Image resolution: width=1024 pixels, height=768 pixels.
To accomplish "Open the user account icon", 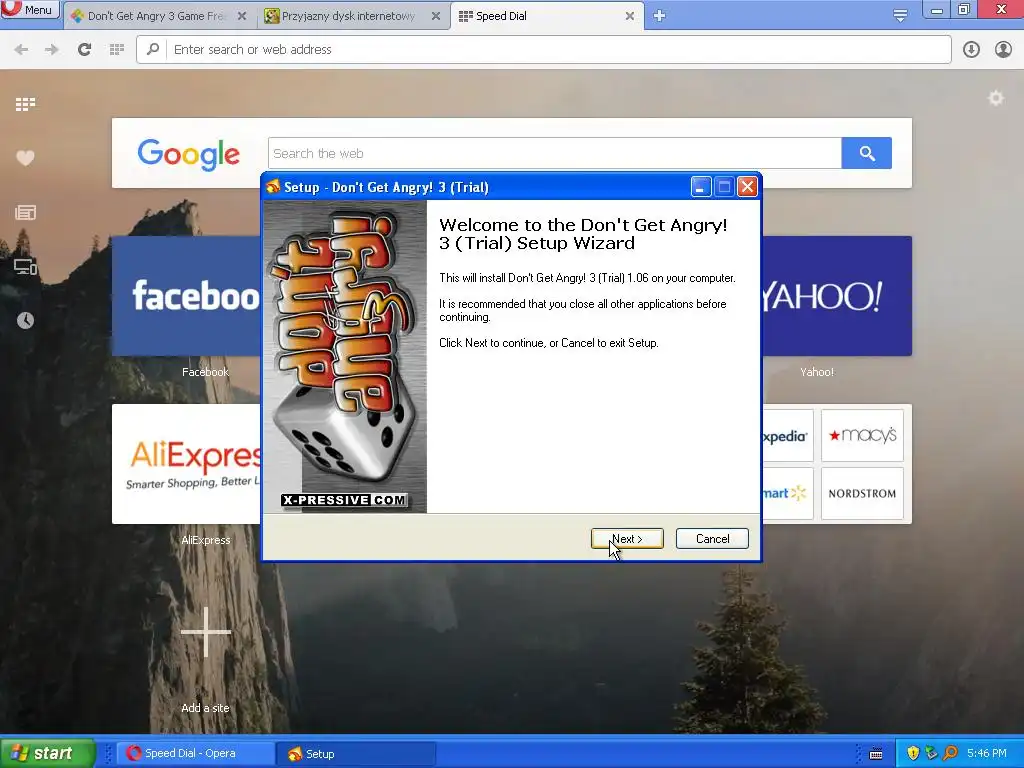I will point(1003,50).
